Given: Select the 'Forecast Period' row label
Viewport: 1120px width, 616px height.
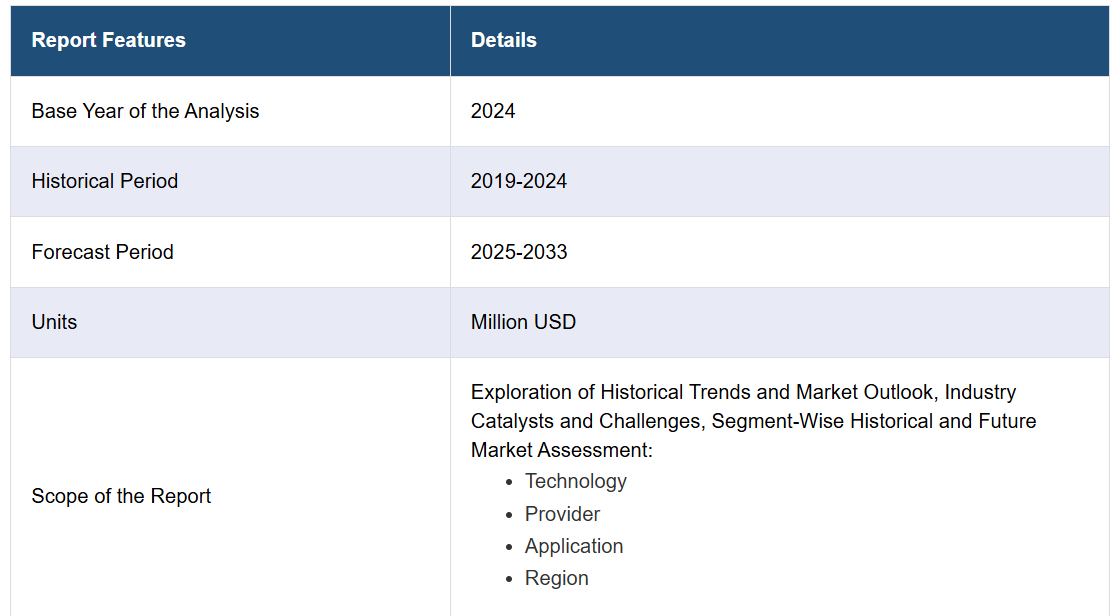Looking at the screenshot, I should point(102,252).
